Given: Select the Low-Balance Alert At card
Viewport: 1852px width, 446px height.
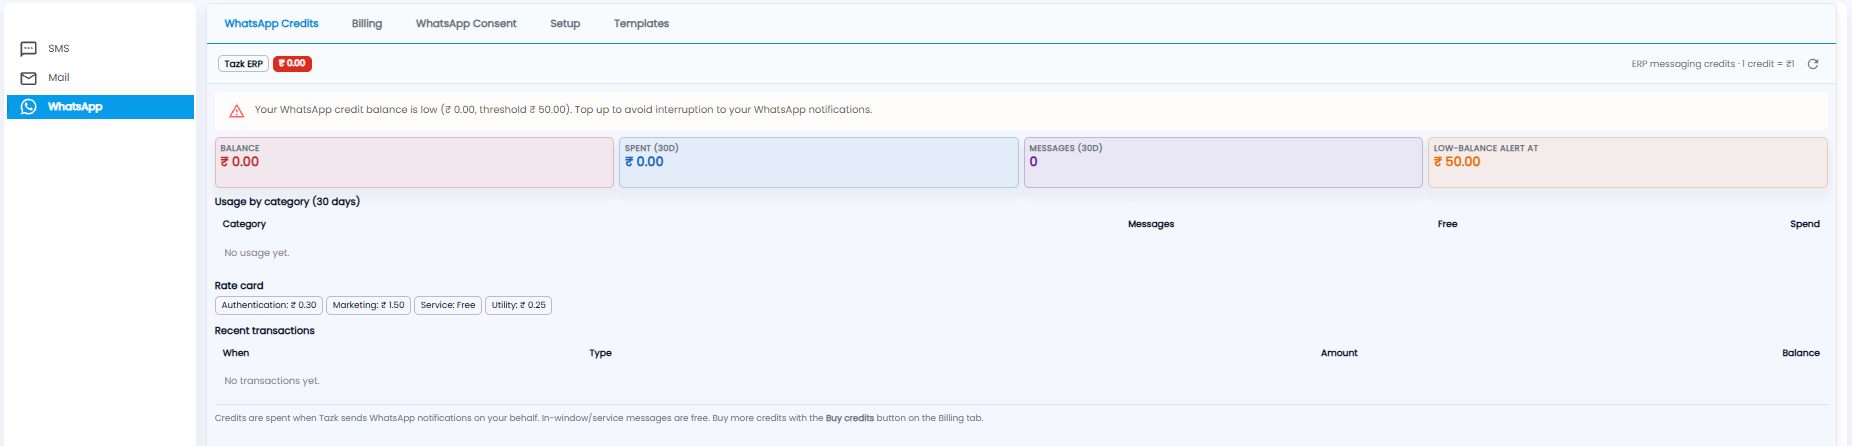Looking at the screenshot, I should point(1628,162).
